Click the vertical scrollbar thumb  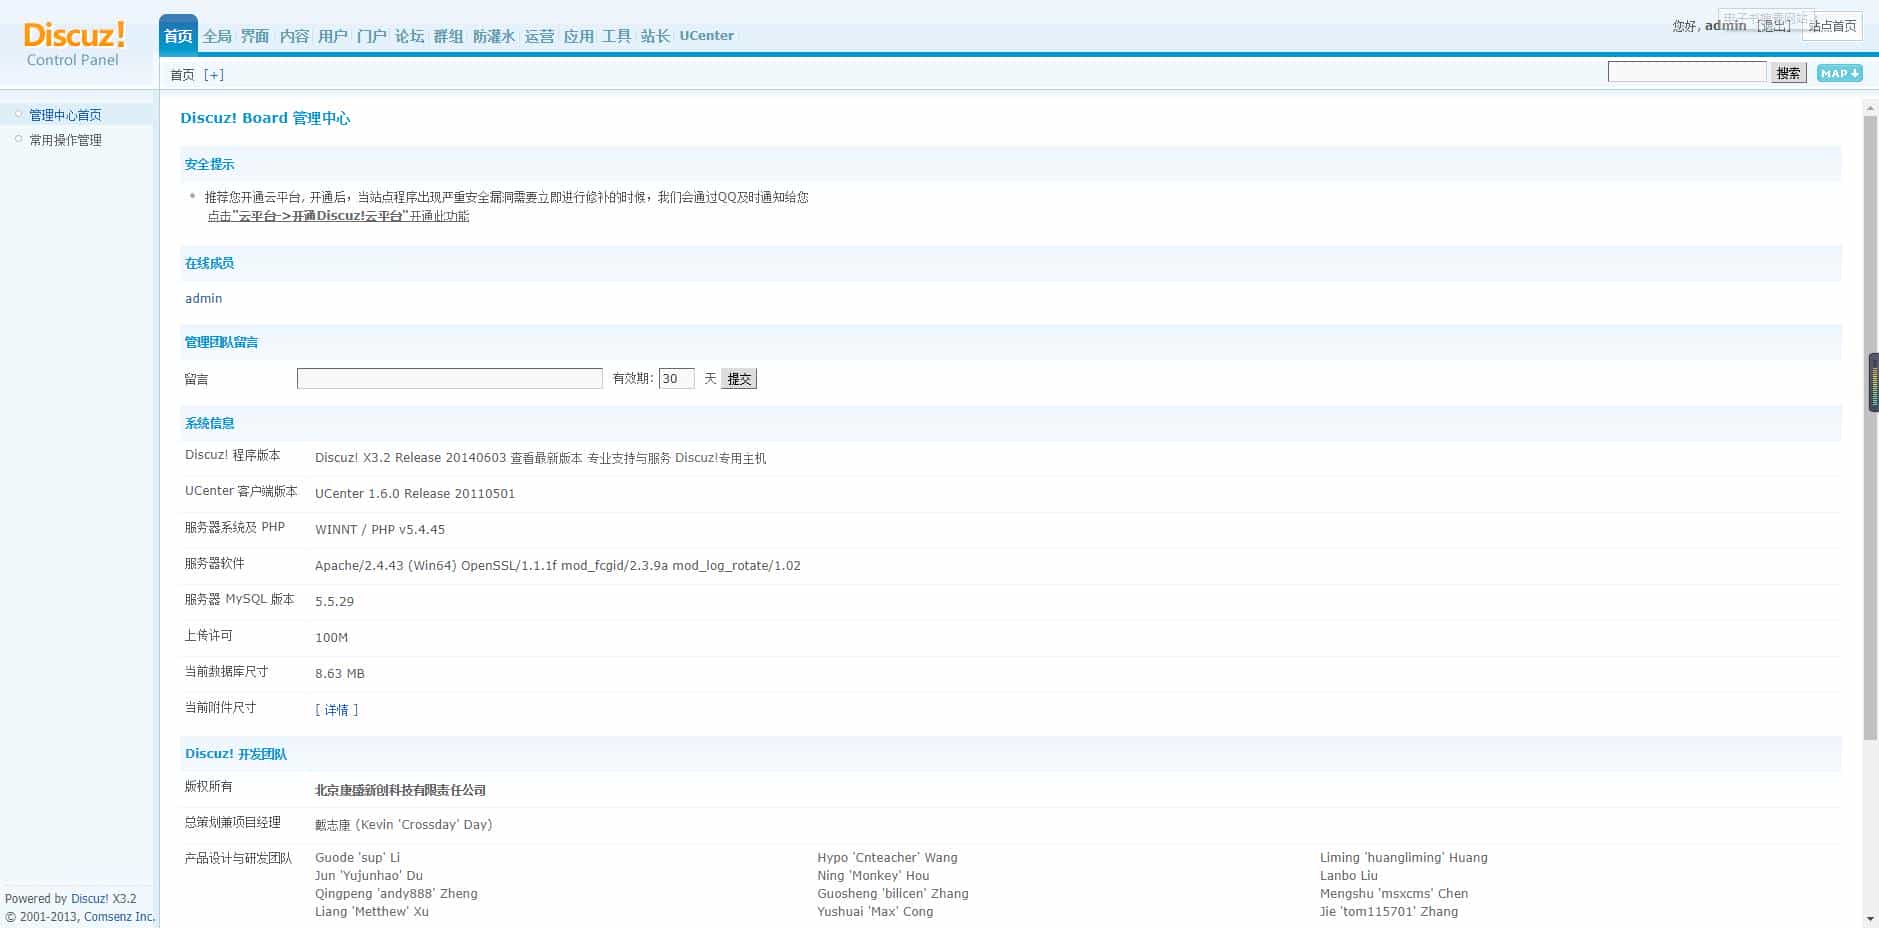(x=1871, y=428)
